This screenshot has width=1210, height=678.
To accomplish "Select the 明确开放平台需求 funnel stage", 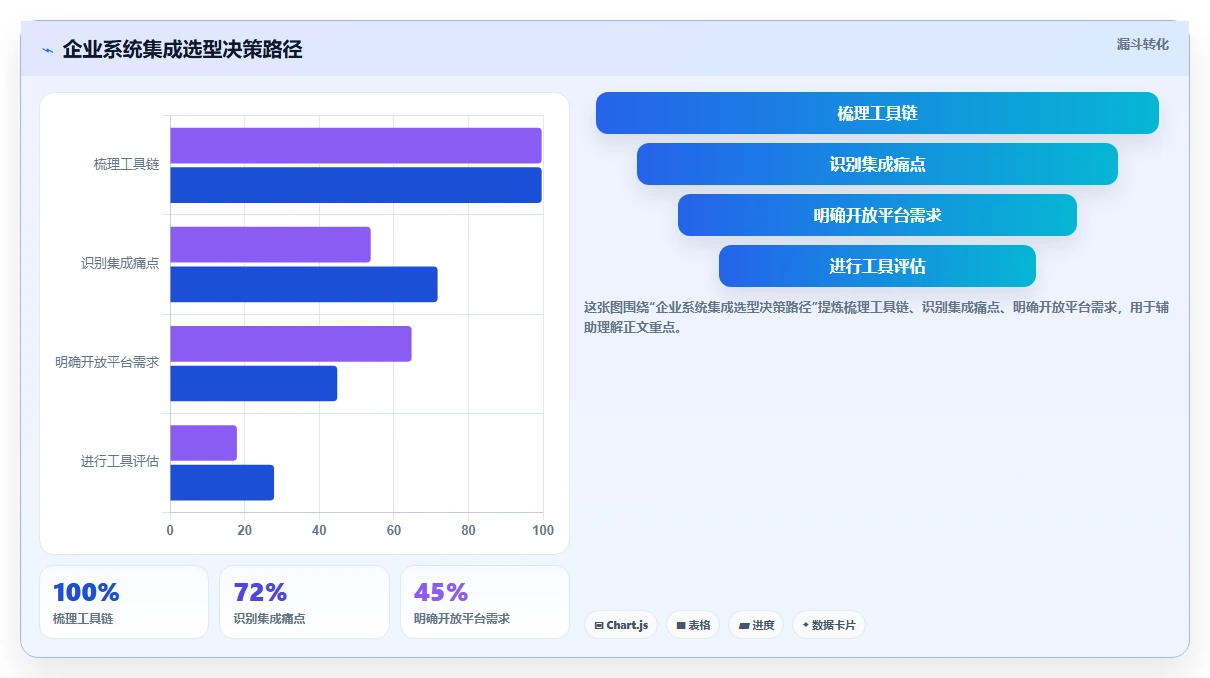I will tap(877, 215).
